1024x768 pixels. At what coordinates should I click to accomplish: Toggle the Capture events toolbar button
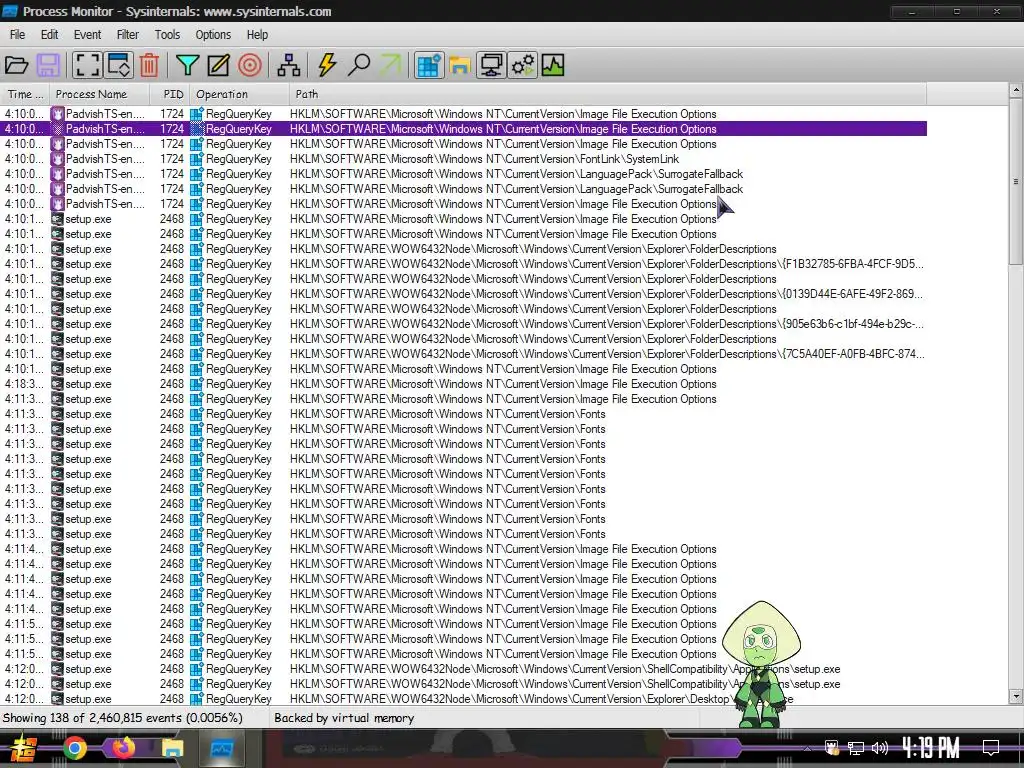[87, 65]
